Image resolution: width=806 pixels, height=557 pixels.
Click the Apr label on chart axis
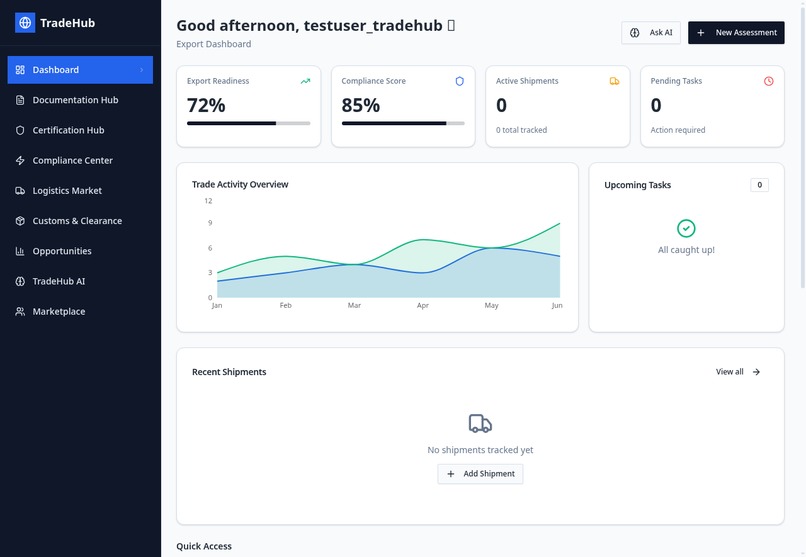[423, 305]
